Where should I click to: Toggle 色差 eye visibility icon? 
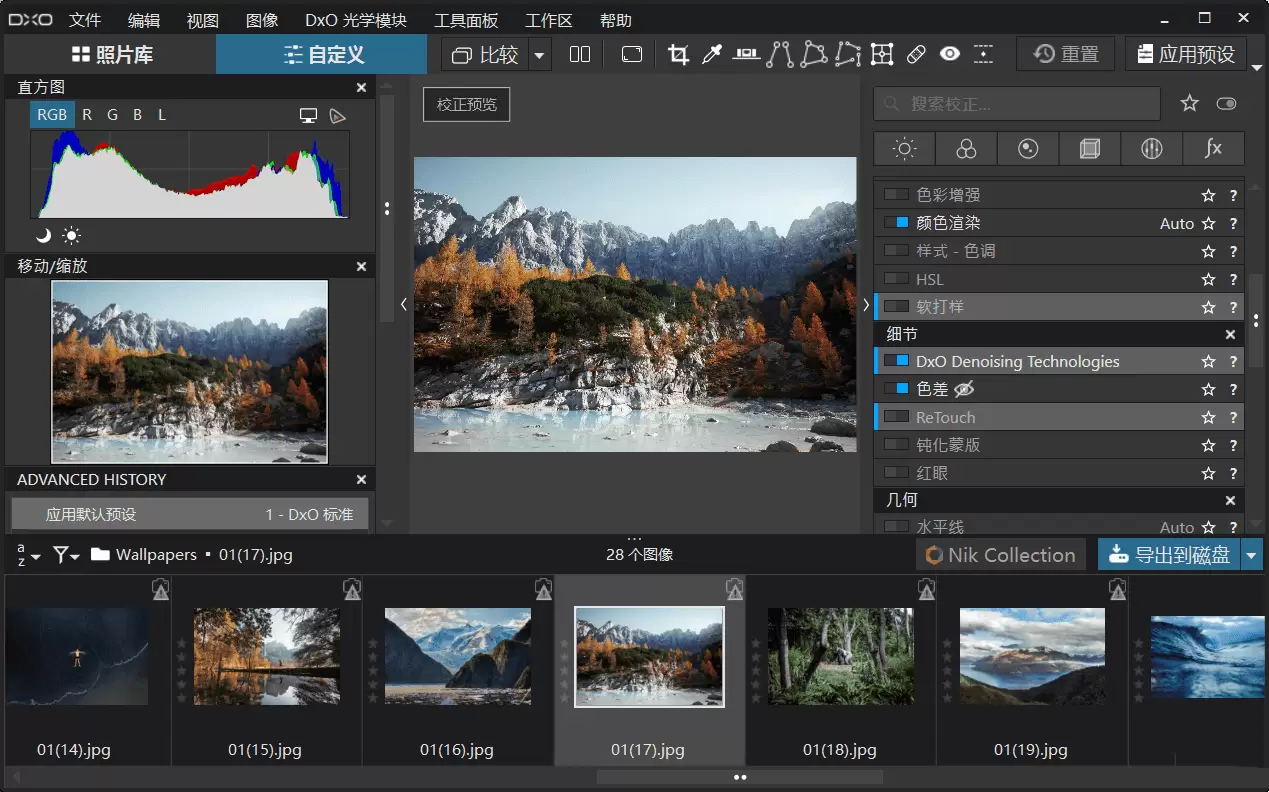click(x=964, y=389)
